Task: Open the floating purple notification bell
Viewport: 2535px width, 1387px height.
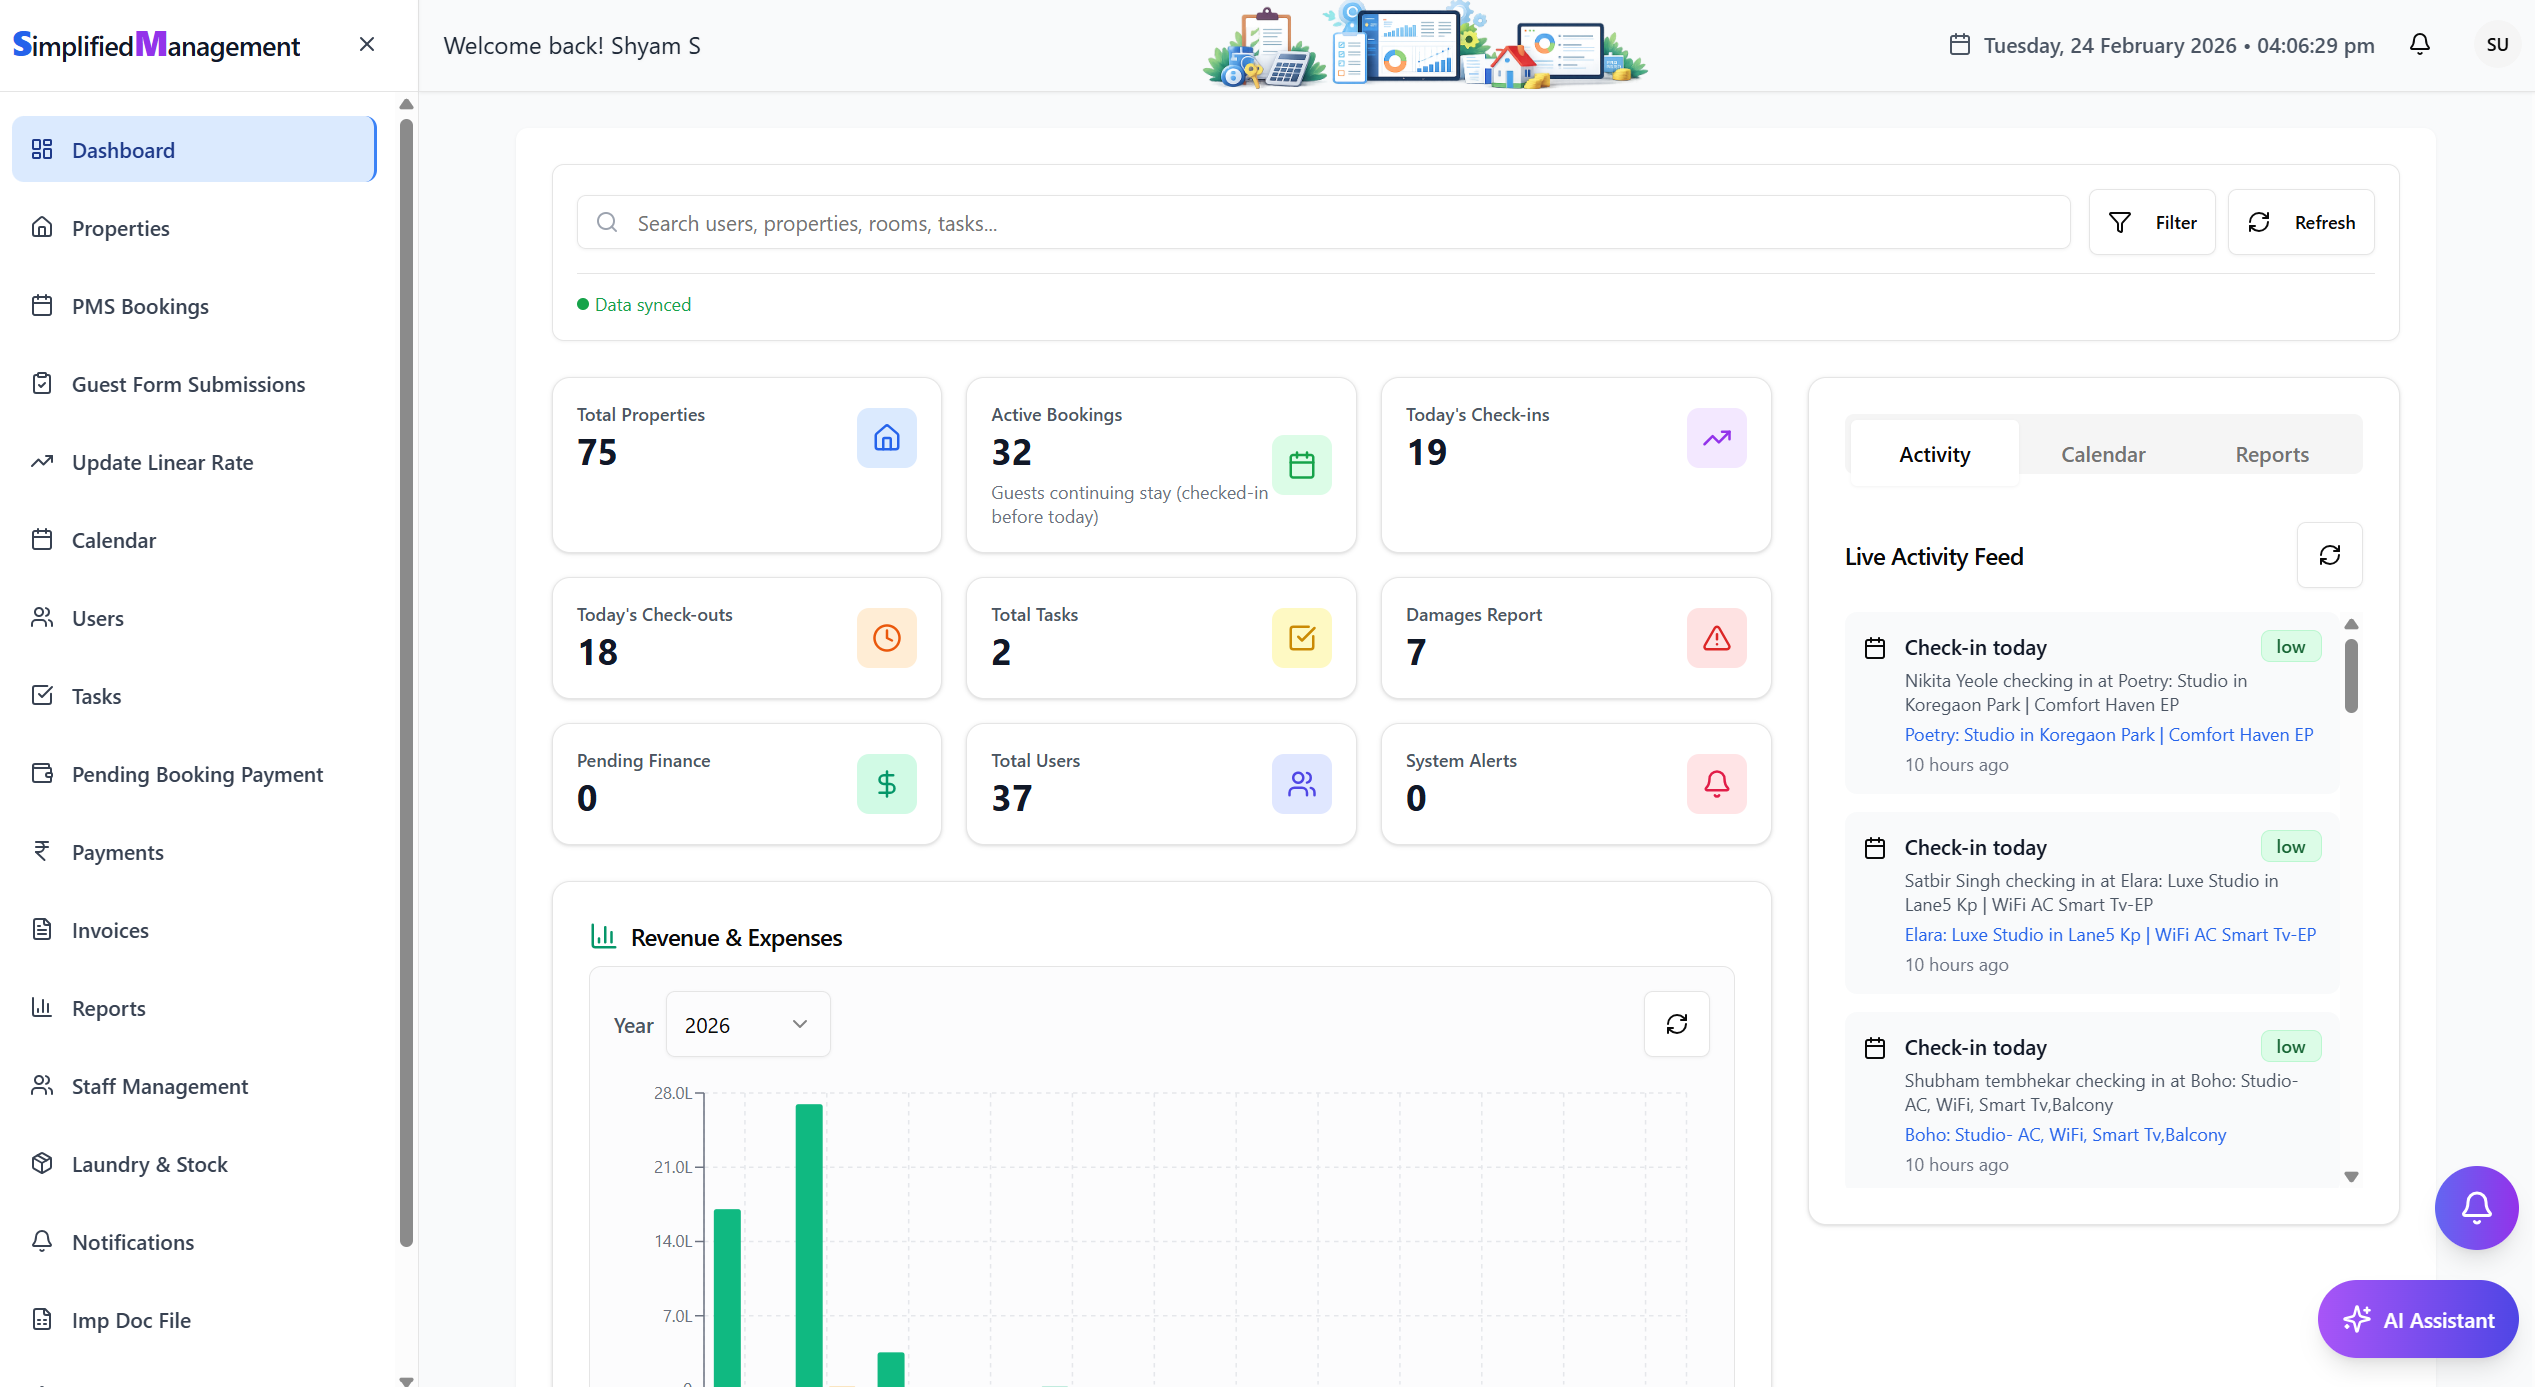Action: [2476, 1207]
